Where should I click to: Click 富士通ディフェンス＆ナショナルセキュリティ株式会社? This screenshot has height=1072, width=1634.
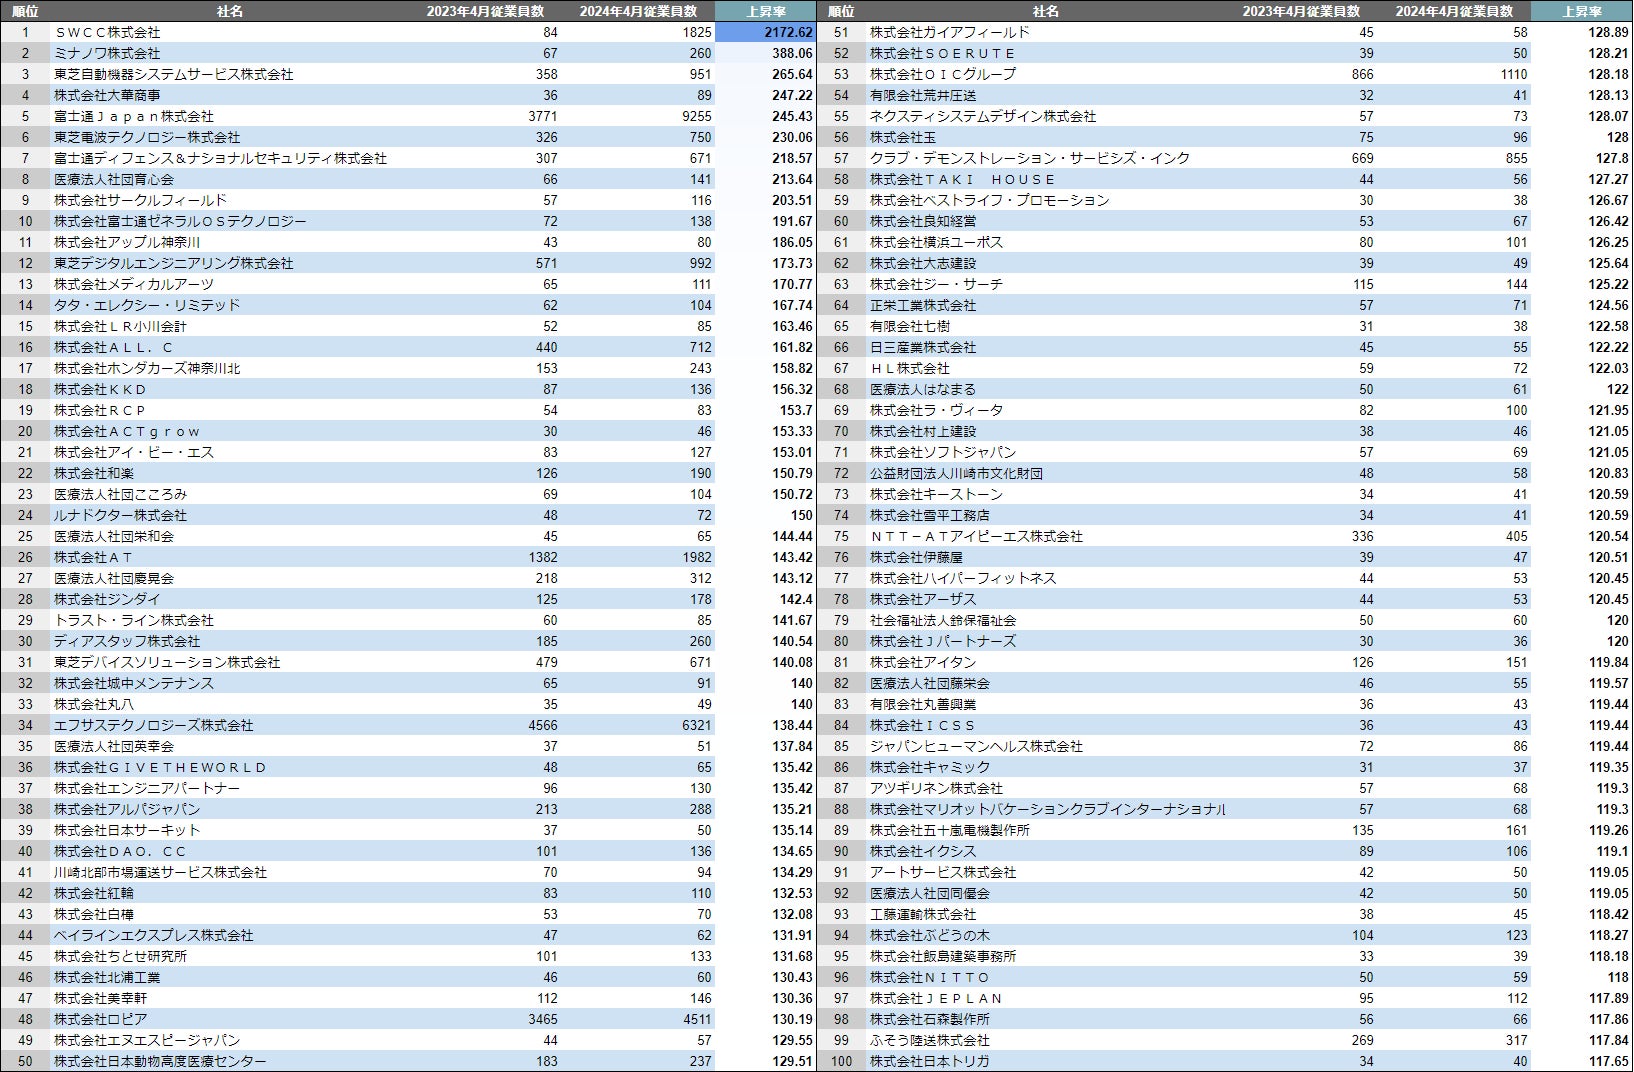tap(220, 158)
